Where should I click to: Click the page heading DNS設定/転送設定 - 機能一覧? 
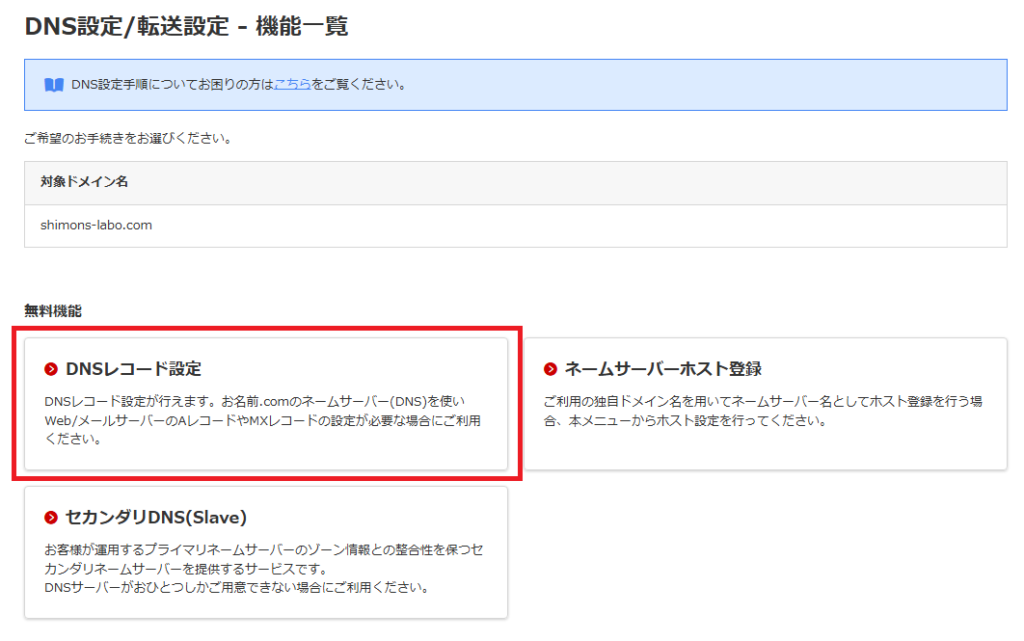186,27
